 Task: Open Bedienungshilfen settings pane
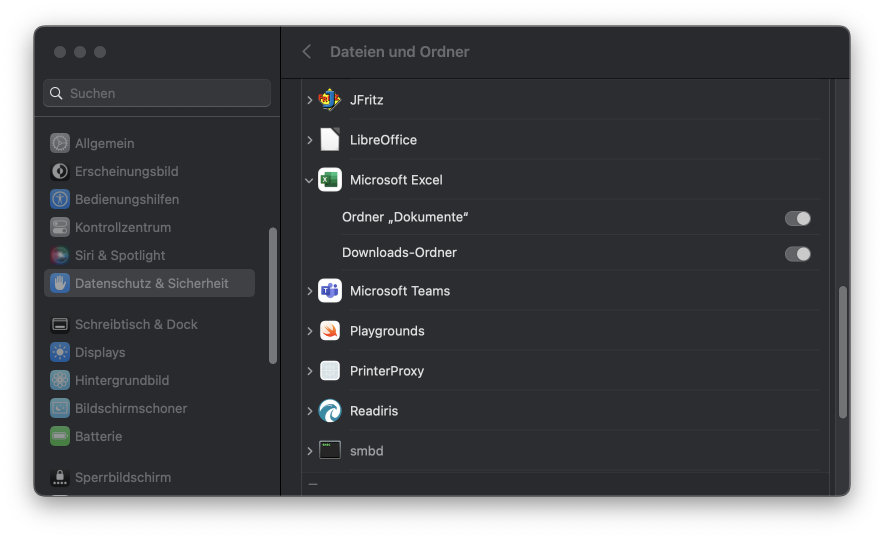149,199
